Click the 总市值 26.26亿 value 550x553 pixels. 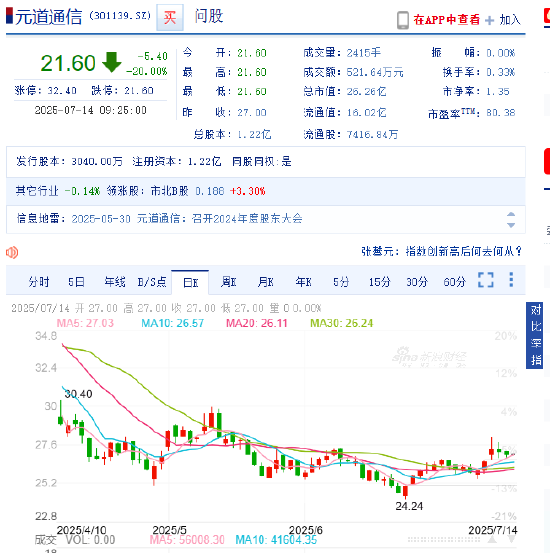367,92
